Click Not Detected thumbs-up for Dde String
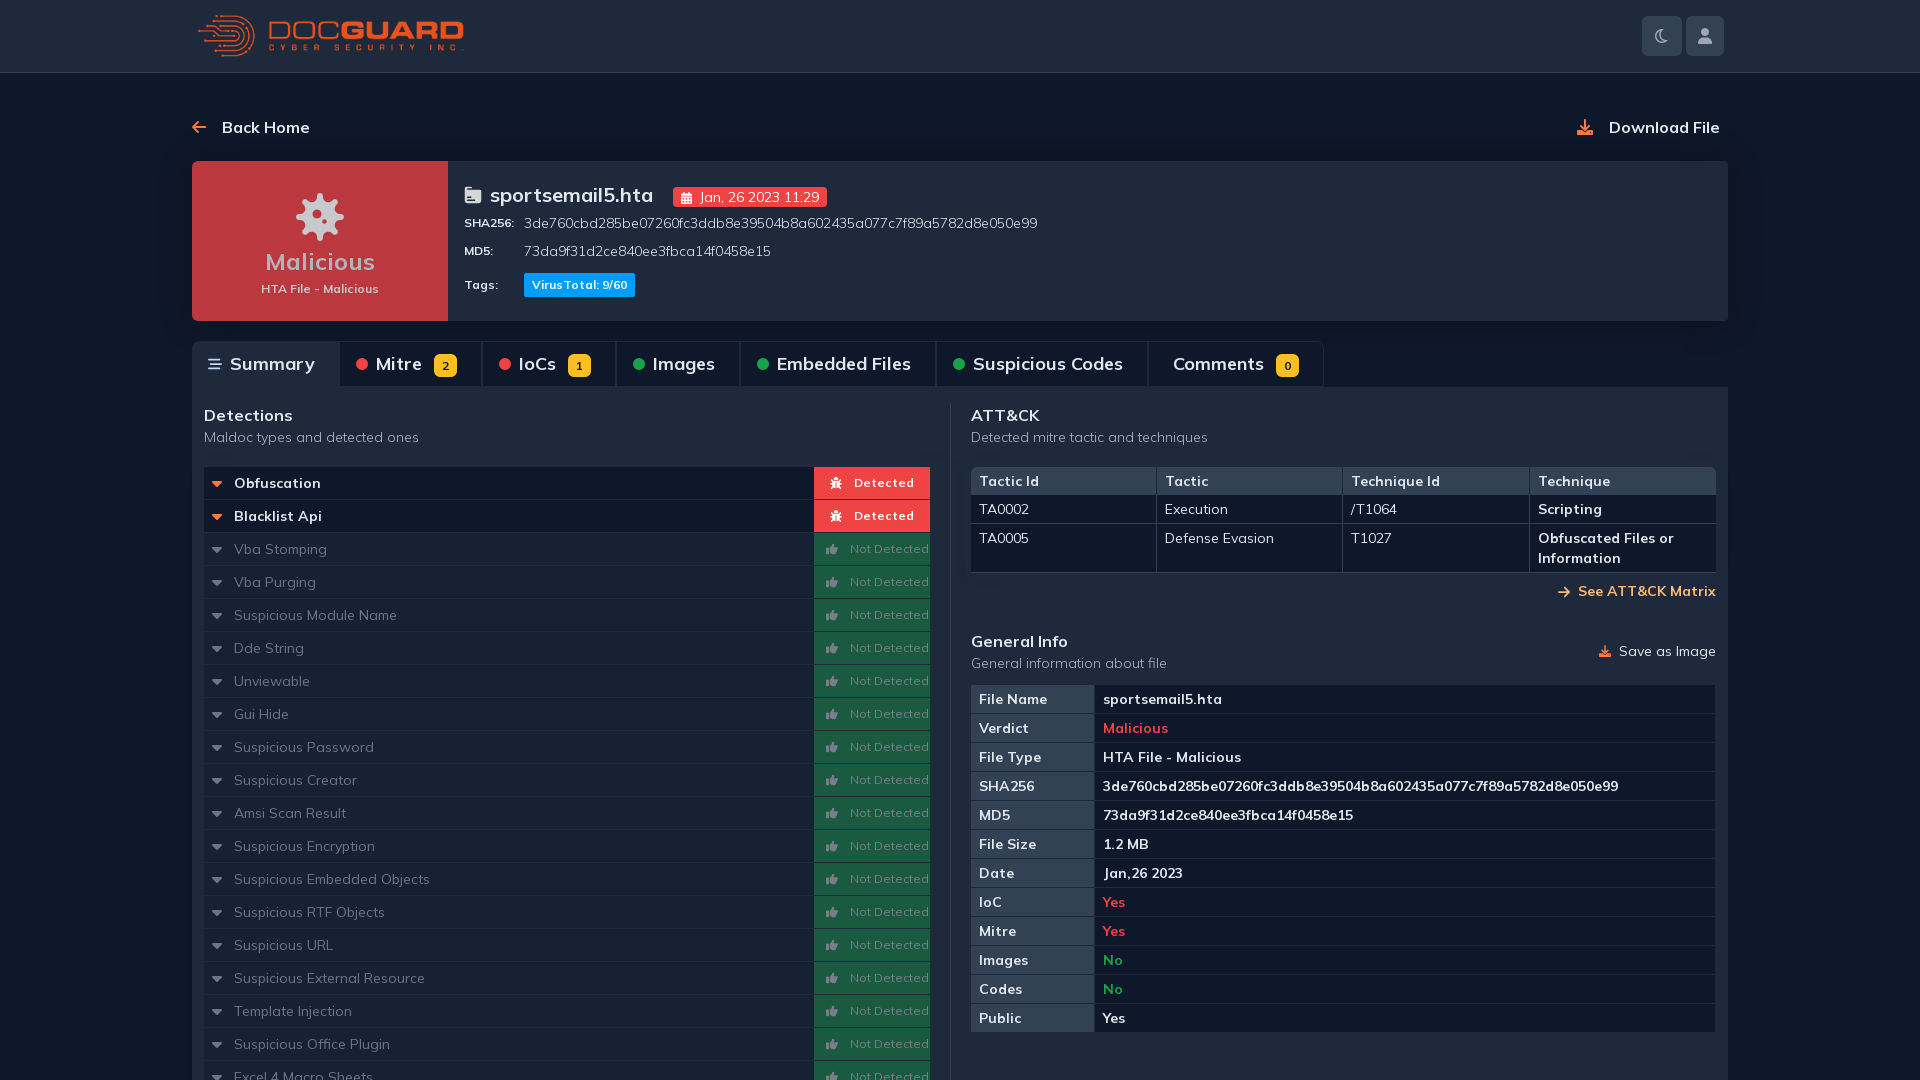 [x=832, y=648]
